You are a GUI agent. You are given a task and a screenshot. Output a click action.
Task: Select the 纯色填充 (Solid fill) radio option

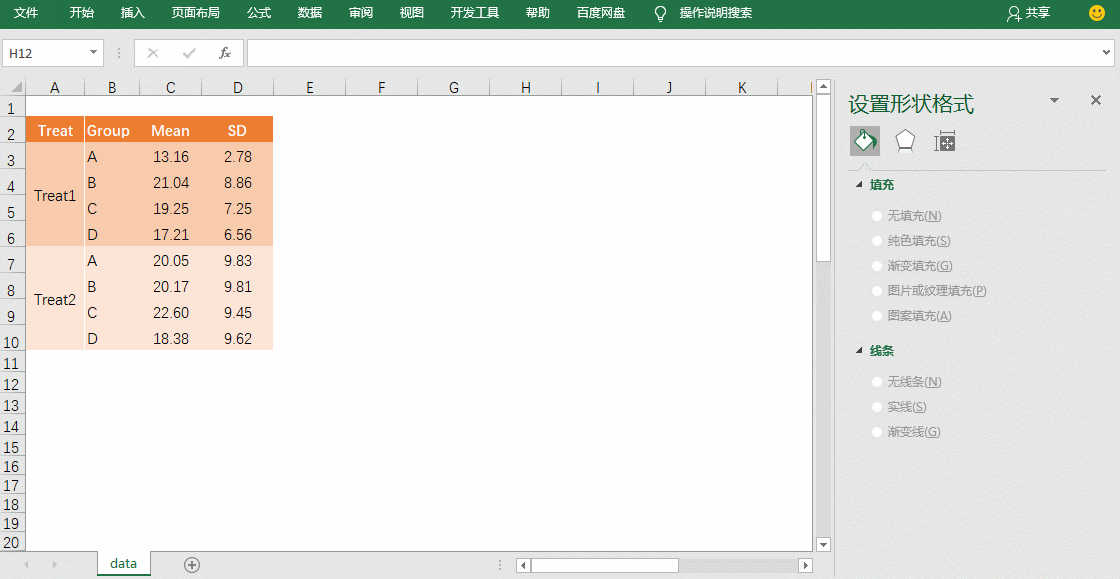(x=877, y=241)
